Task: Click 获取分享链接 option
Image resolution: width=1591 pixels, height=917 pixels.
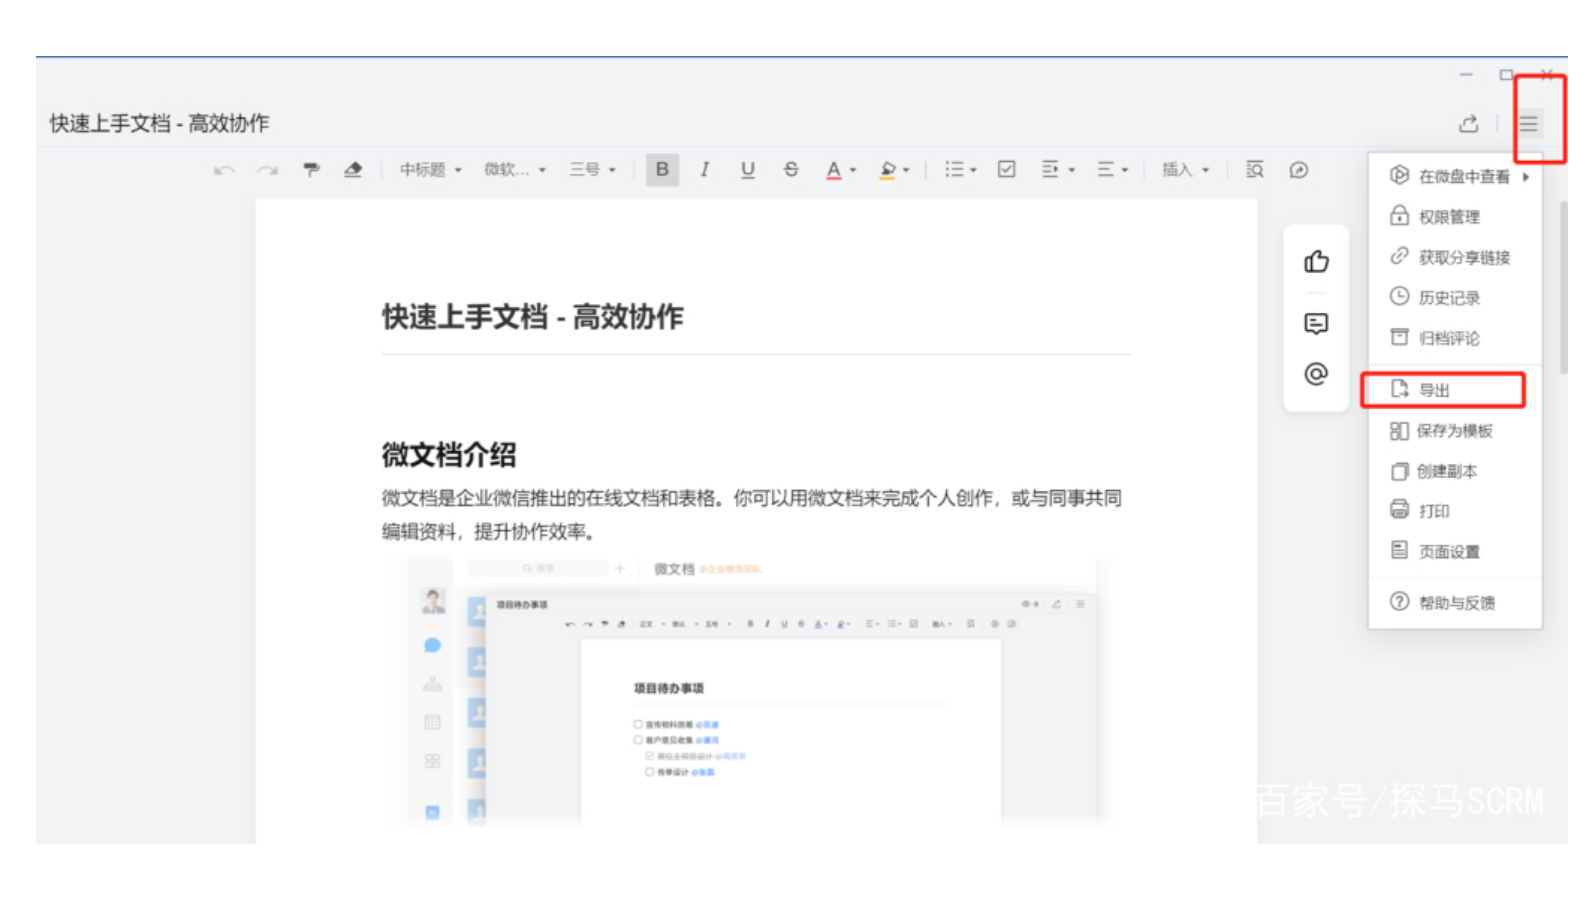Action: tap(1463, 258)
